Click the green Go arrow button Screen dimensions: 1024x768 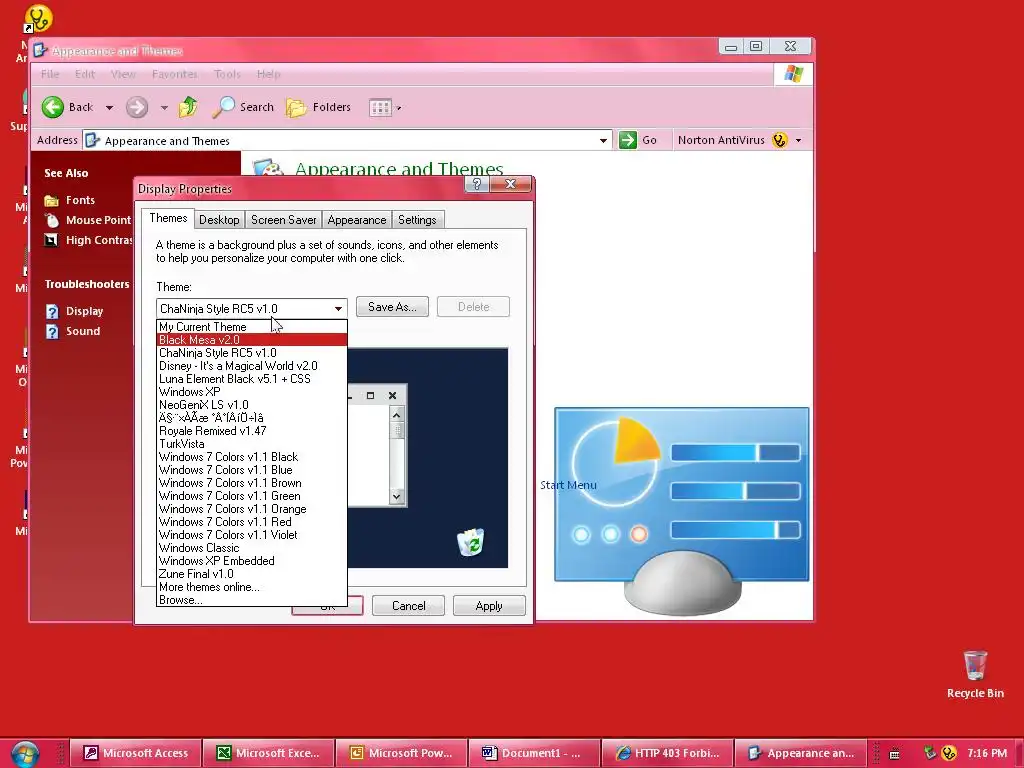point(628,140)
